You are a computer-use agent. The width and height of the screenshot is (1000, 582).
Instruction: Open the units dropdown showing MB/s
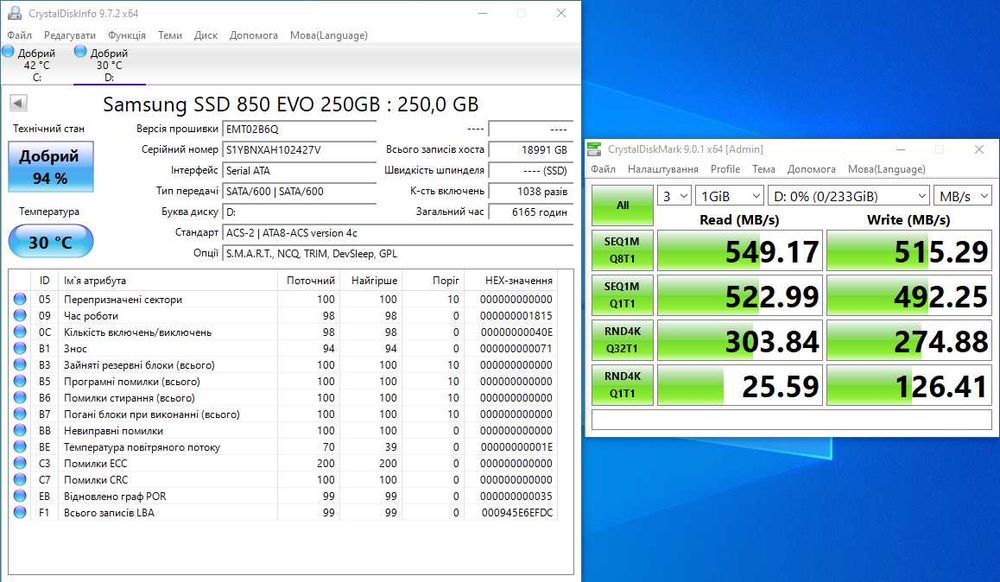pos(962,196)
